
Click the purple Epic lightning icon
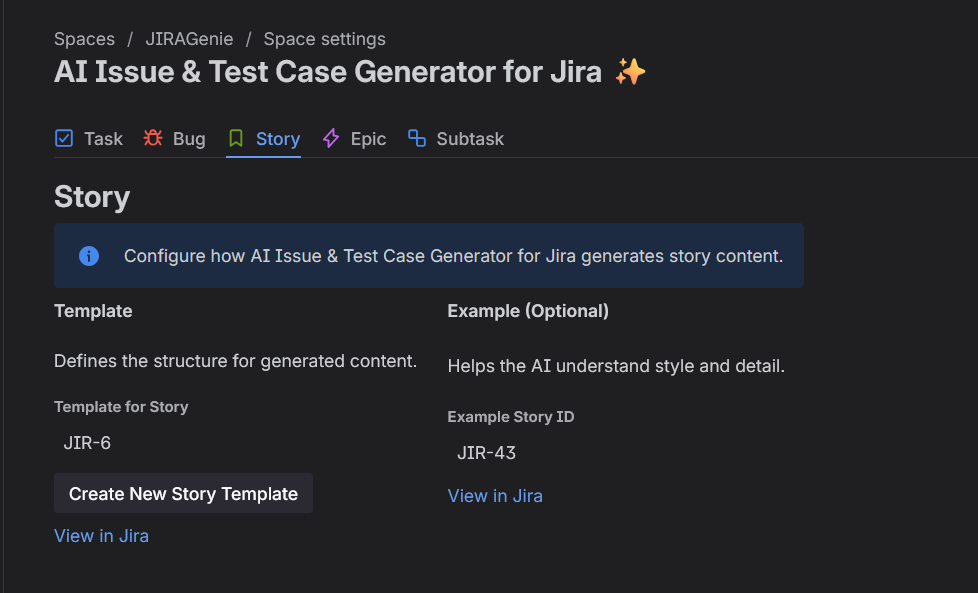click(330, 138)
